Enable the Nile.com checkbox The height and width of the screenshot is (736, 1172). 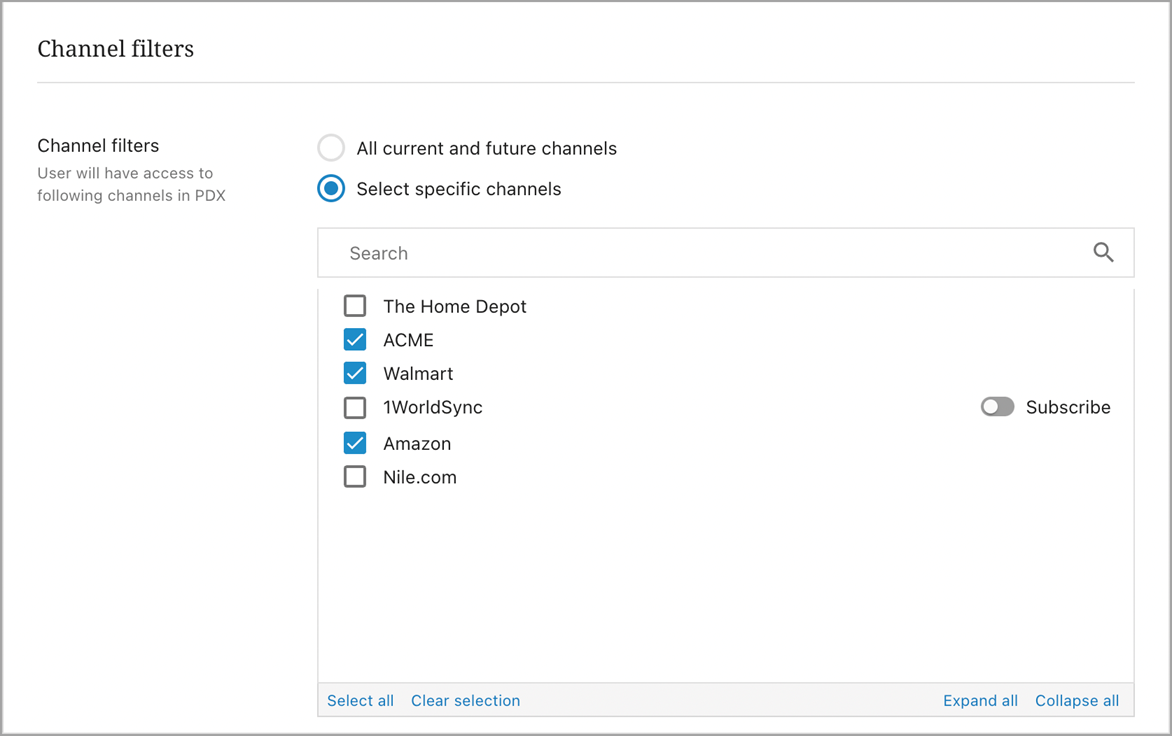point(355,477)
